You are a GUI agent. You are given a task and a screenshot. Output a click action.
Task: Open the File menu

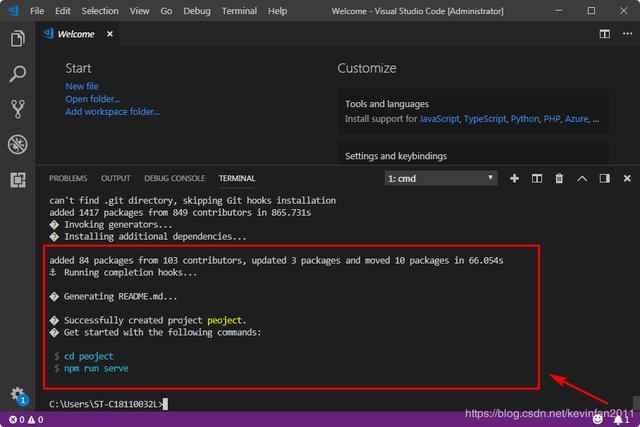[x=37, y=11]
